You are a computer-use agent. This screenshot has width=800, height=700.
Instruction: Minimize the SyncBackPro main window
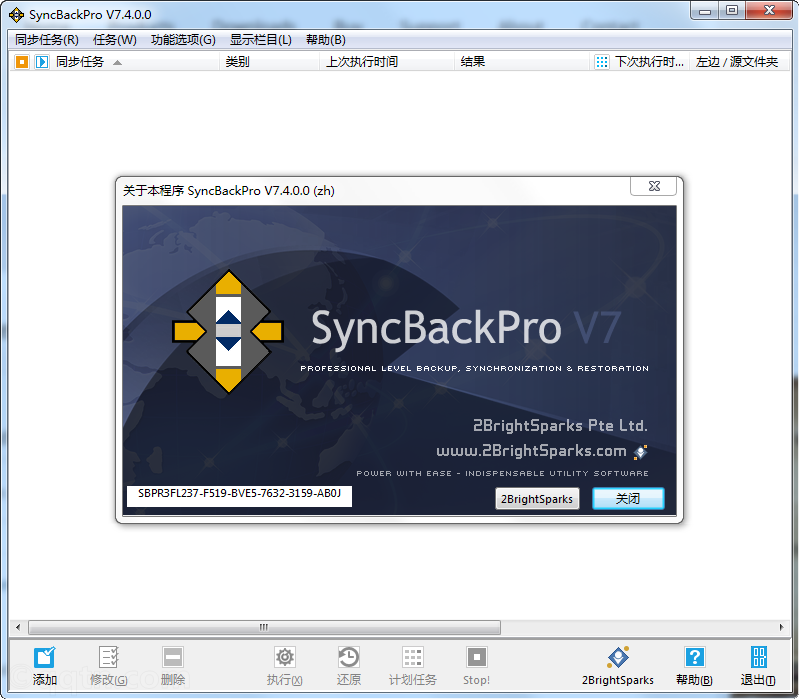click(705, 11)
